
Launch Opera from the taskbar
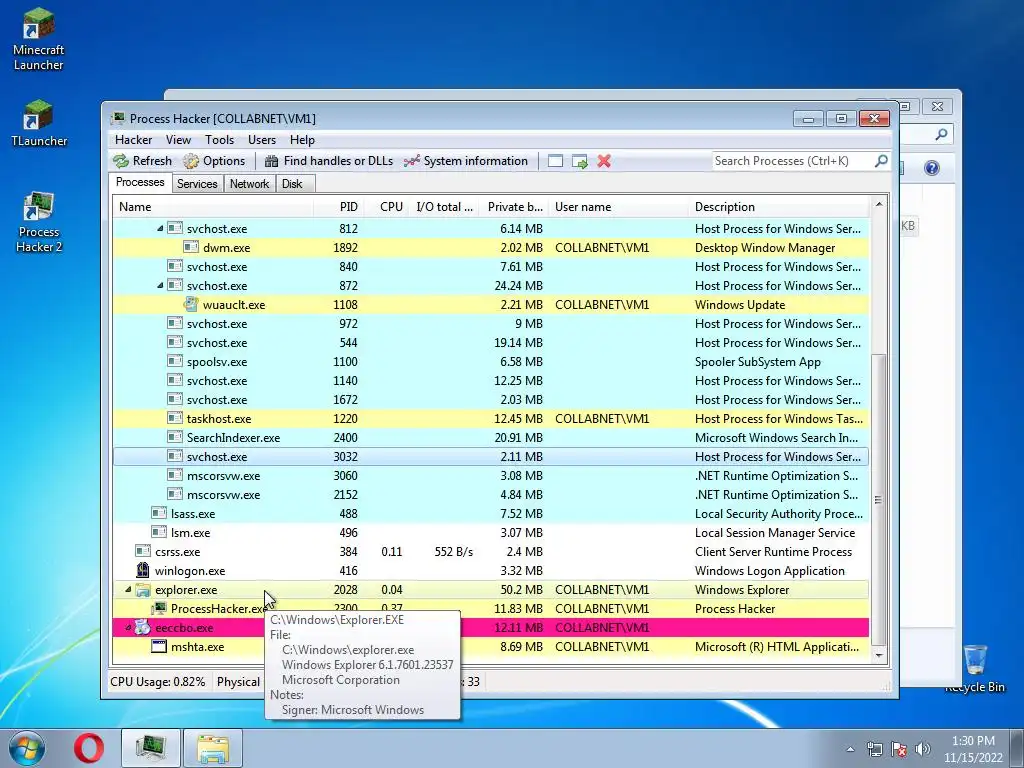coord(88,748)
